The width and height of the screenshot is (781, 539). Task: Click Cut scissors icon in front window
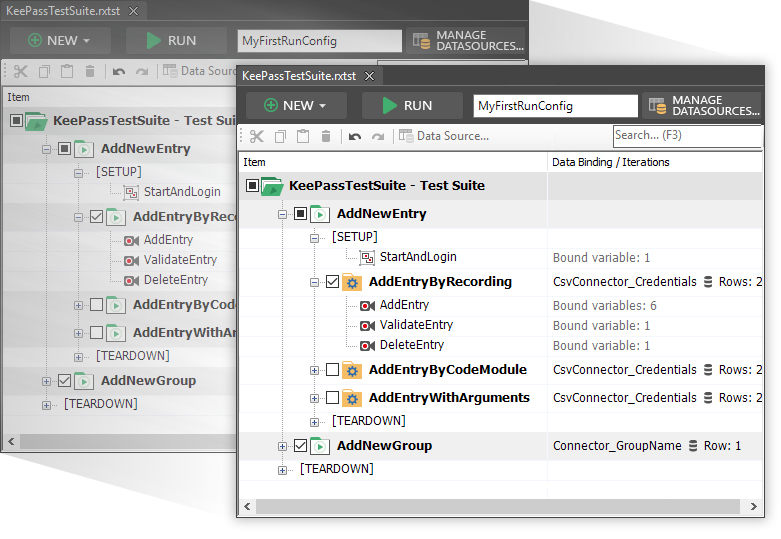pyautogui.click(x=257, y=136)
